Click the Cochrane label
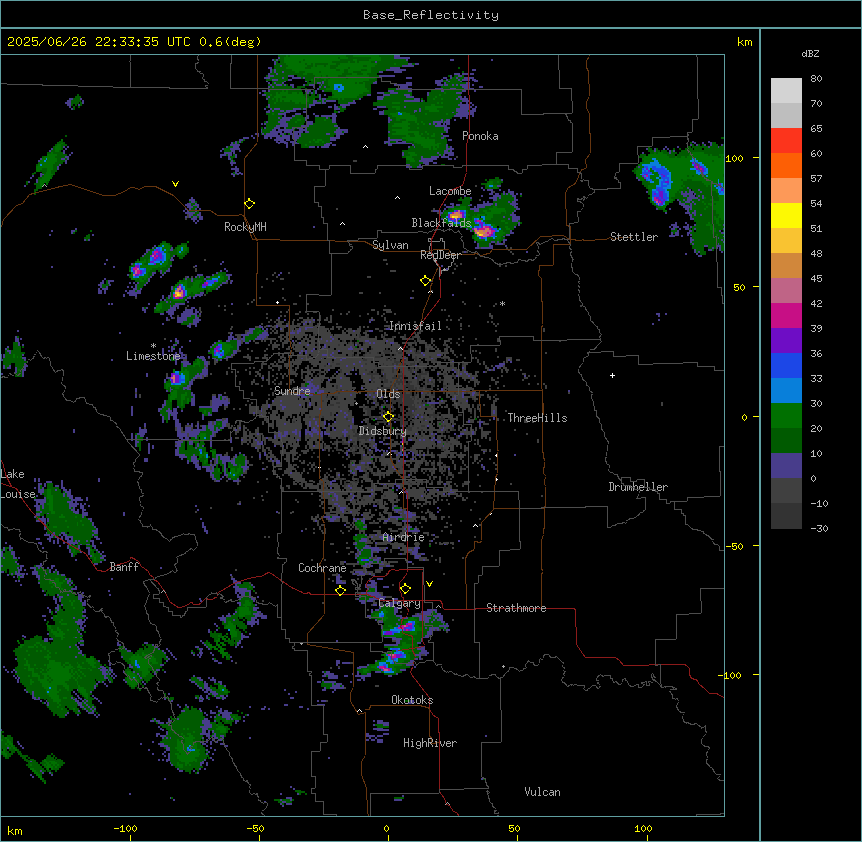 coord(322,568)
